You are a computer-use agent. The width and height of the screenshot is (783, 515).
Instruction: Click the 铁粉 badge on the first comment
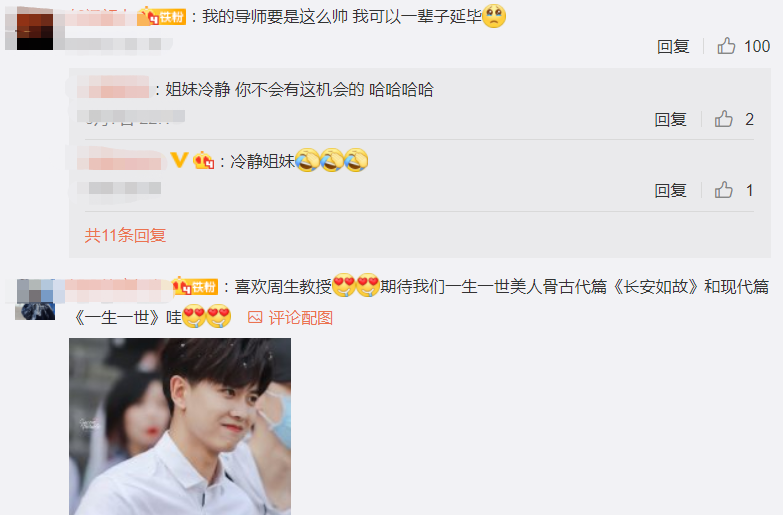coord(161,16)
